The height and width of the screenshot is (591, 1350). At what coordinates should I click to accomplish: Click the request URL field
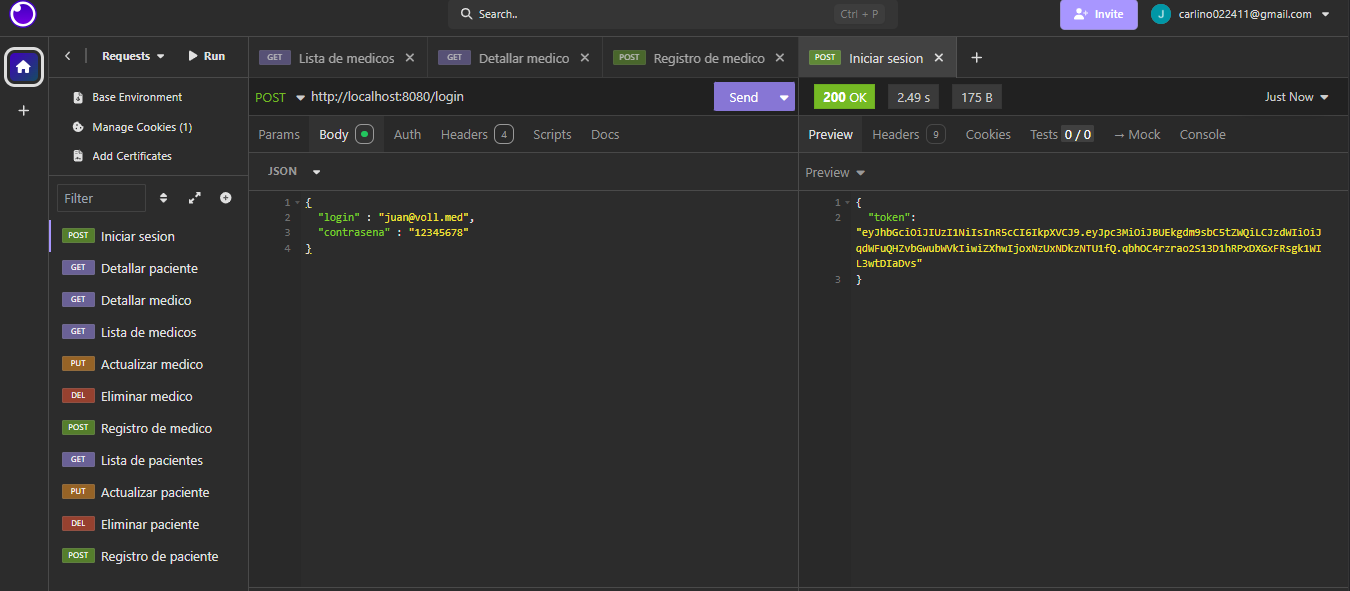(508, 97)
